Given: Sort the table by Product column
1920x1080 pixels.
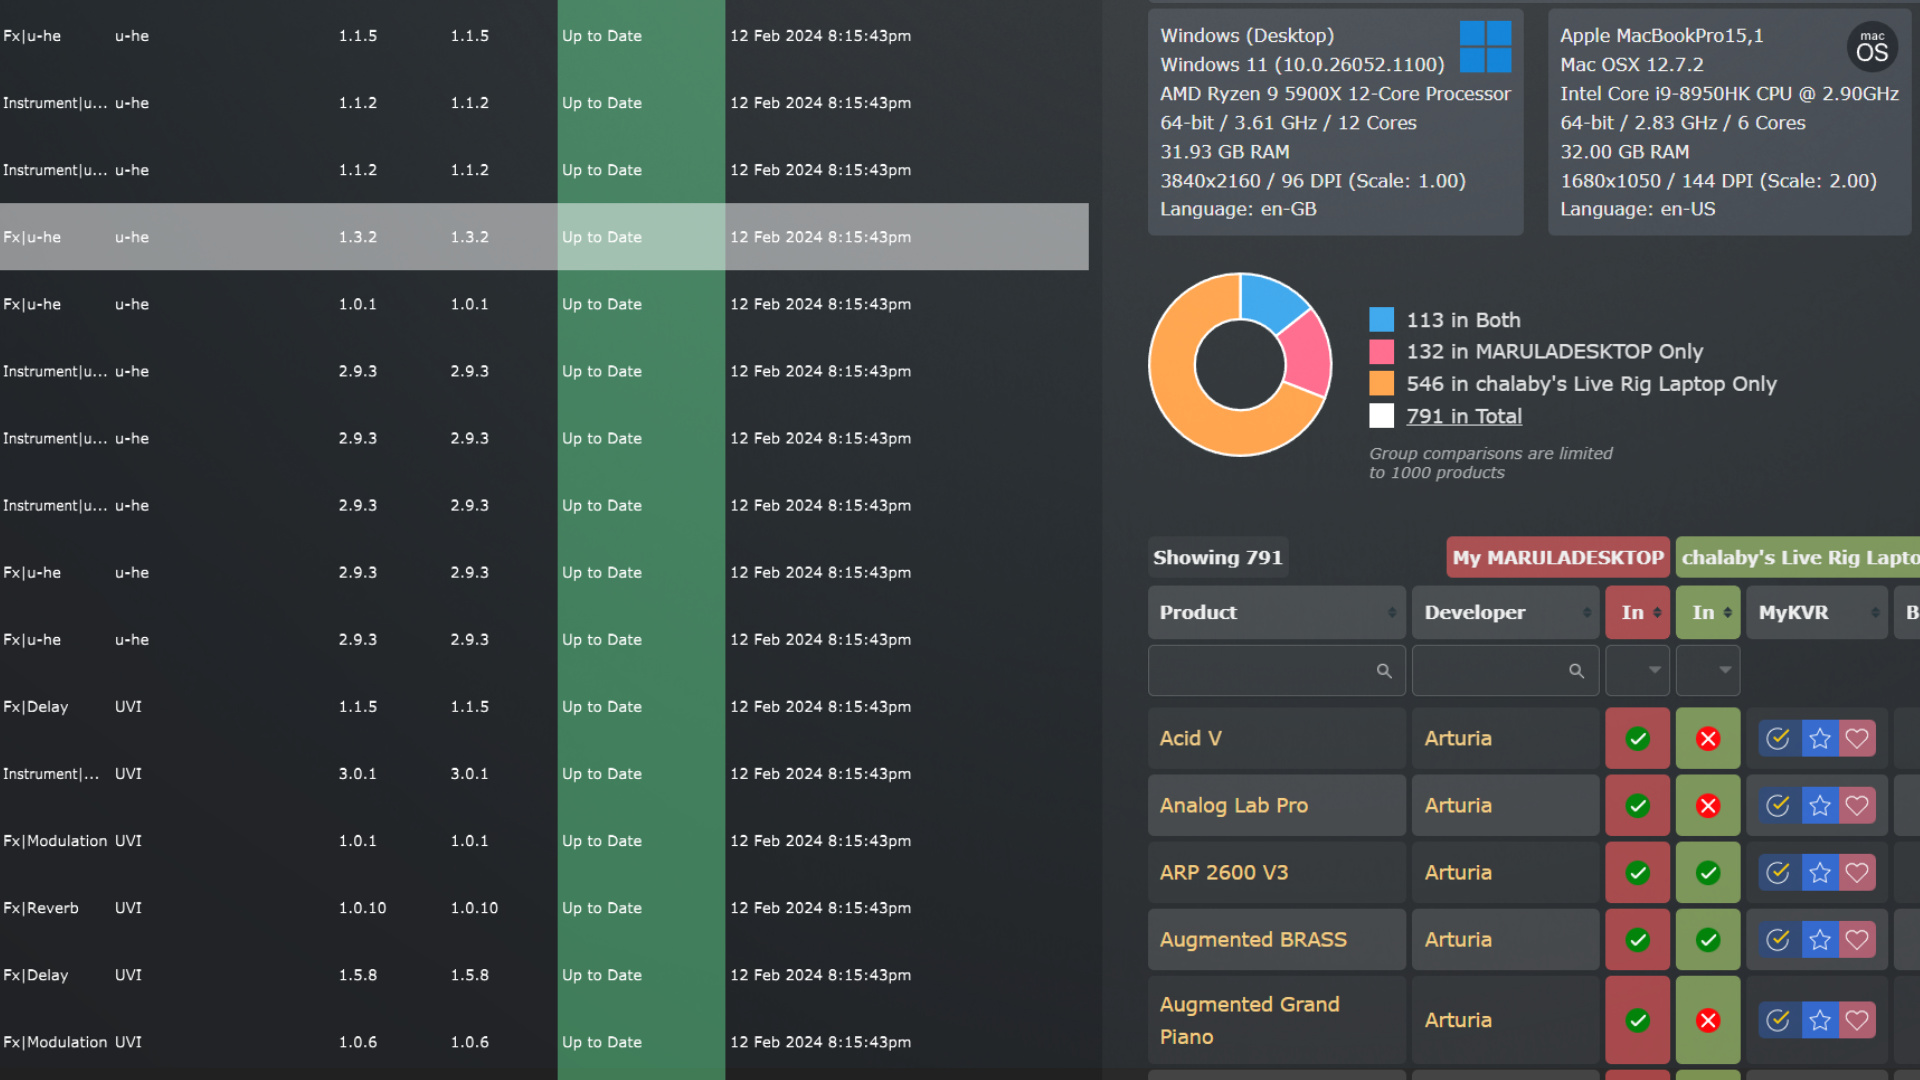Looking at the screenshot, I should click(1276, 612).
